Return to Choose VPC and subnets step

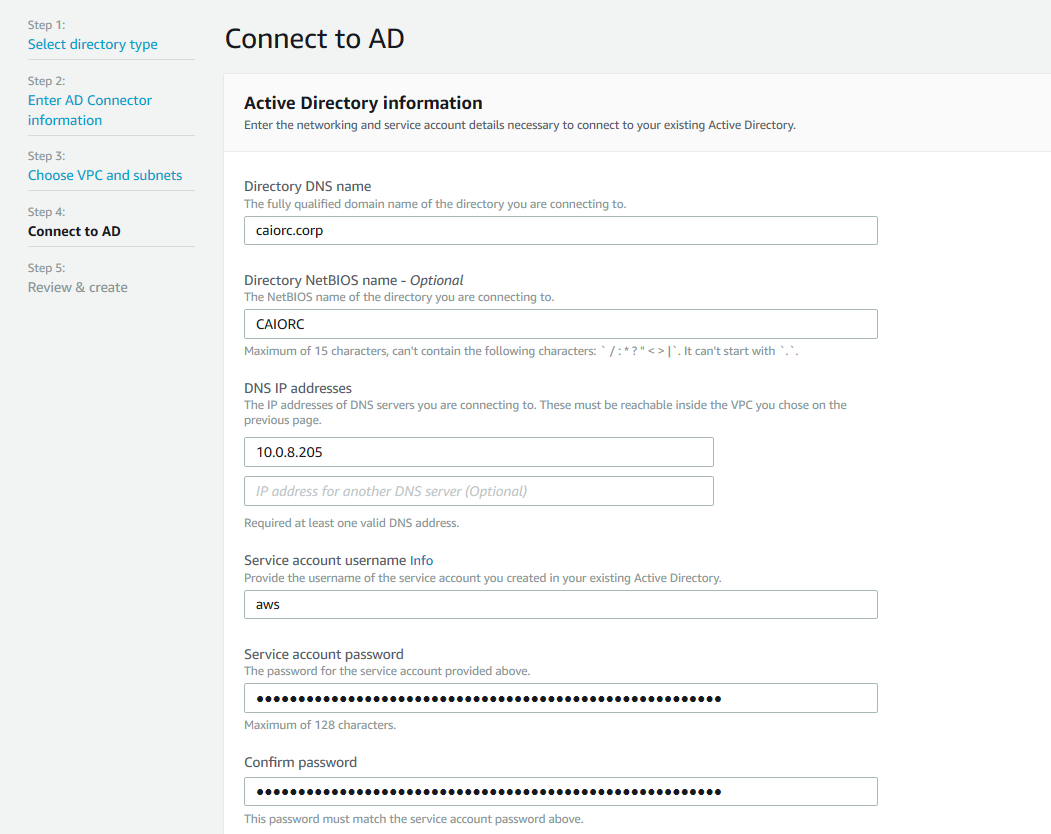[x=105, y=175]
